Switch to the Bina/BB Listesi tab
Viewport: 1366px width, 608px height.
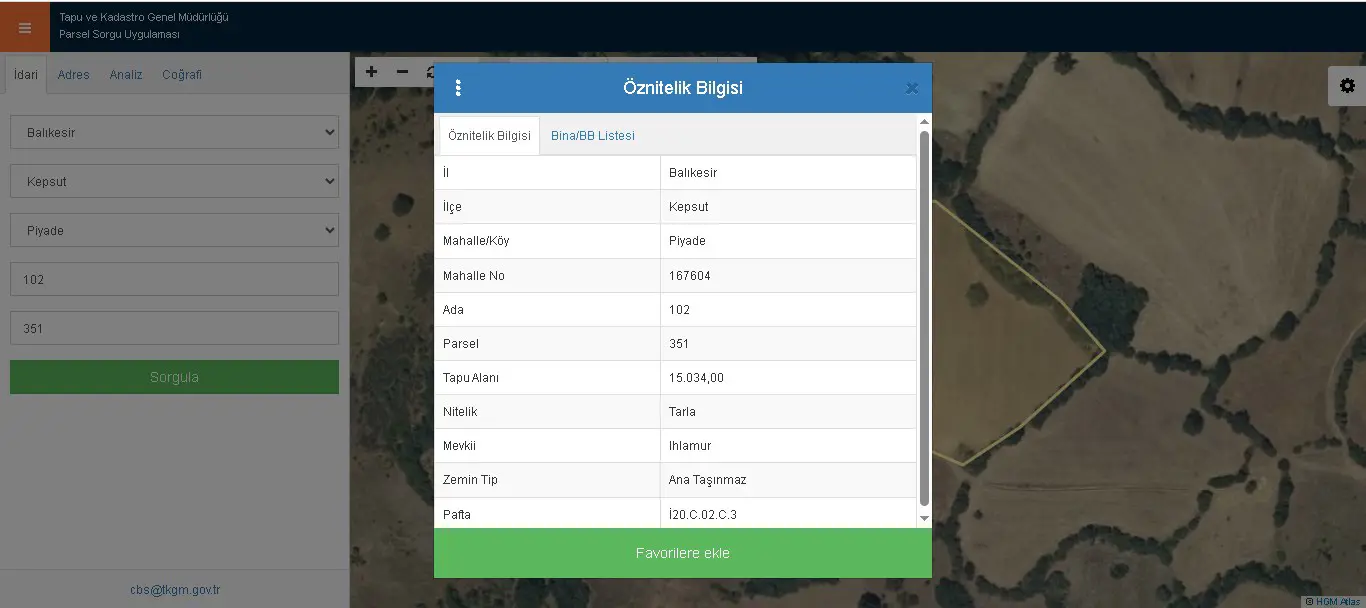click(593, 136)
